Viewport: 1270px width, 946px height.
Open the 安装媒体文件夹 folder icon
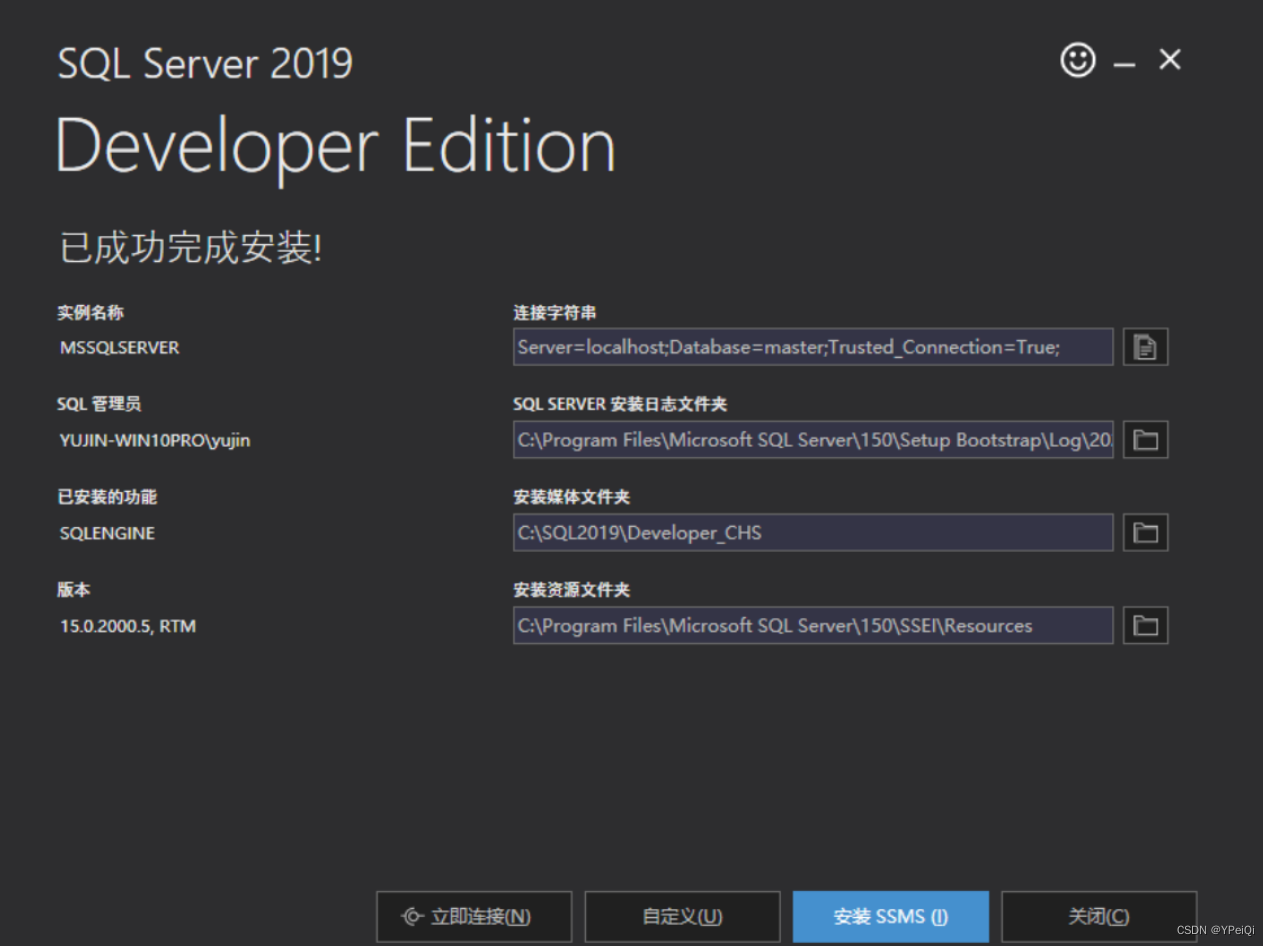(x=1145, y=532)
